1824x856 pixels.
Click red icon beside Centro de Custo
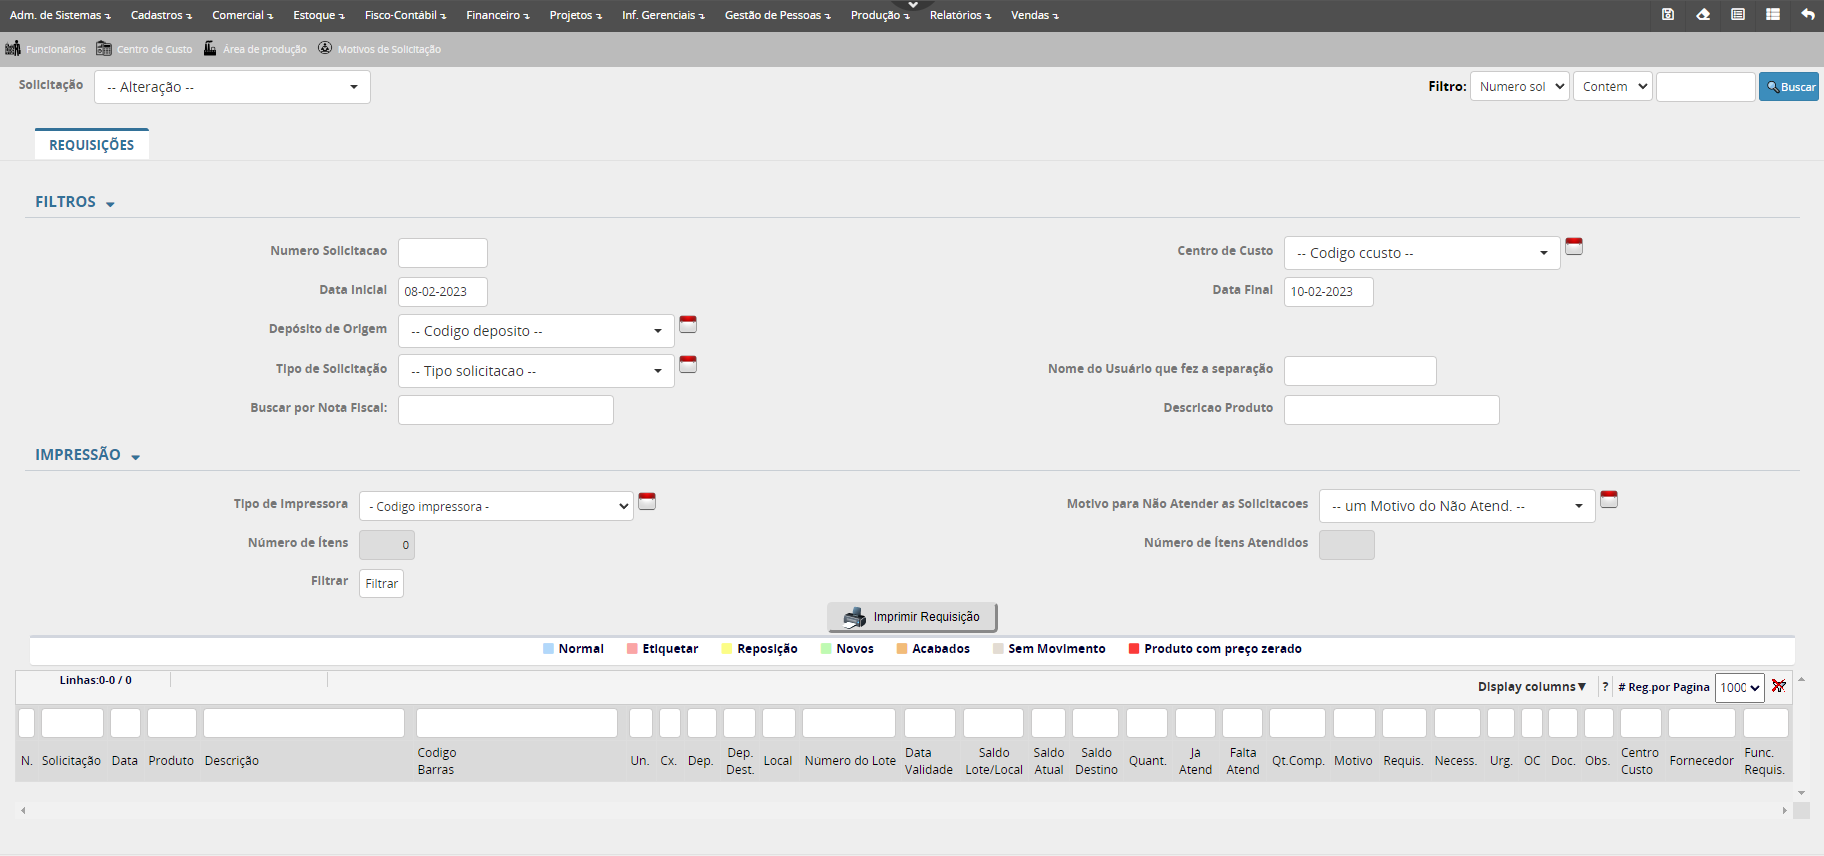[1574, 247]
